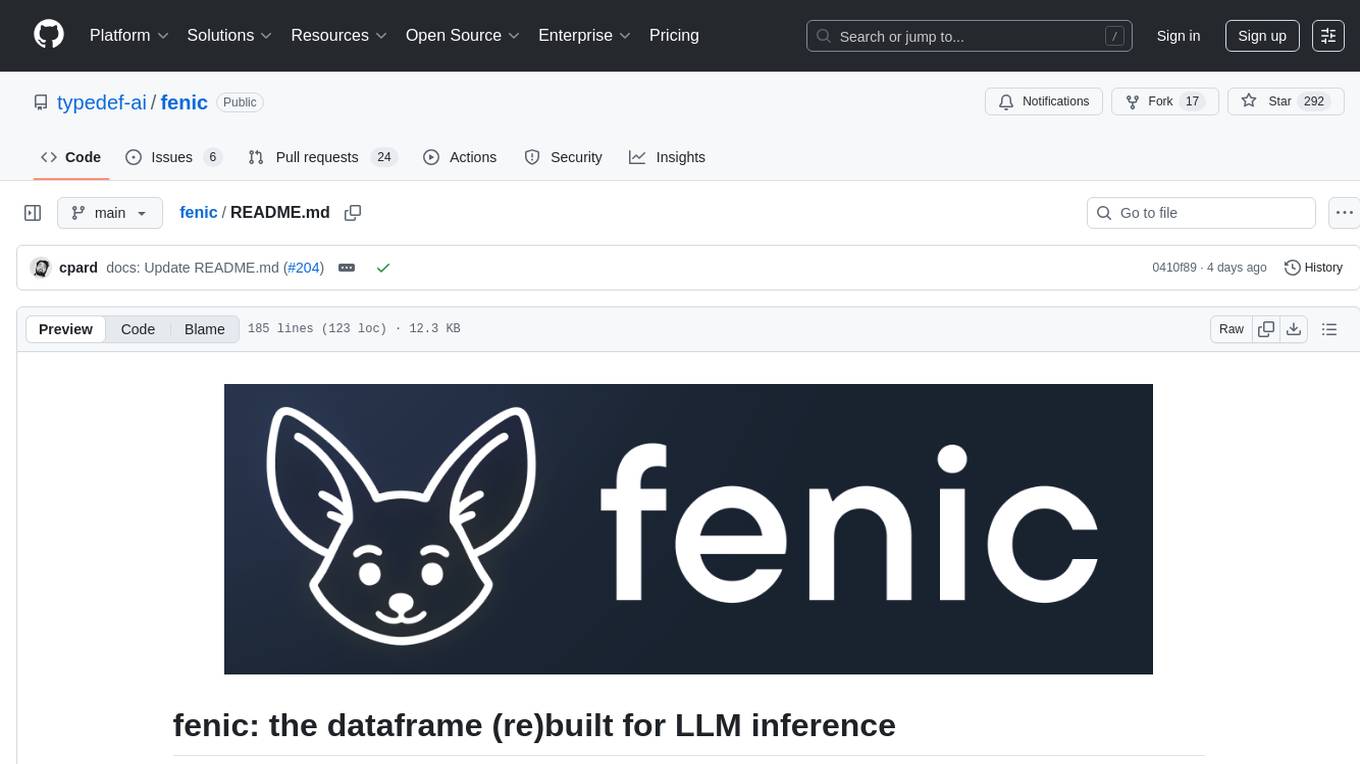
Task: Expand the Resources menu
Action: (339, 35)
